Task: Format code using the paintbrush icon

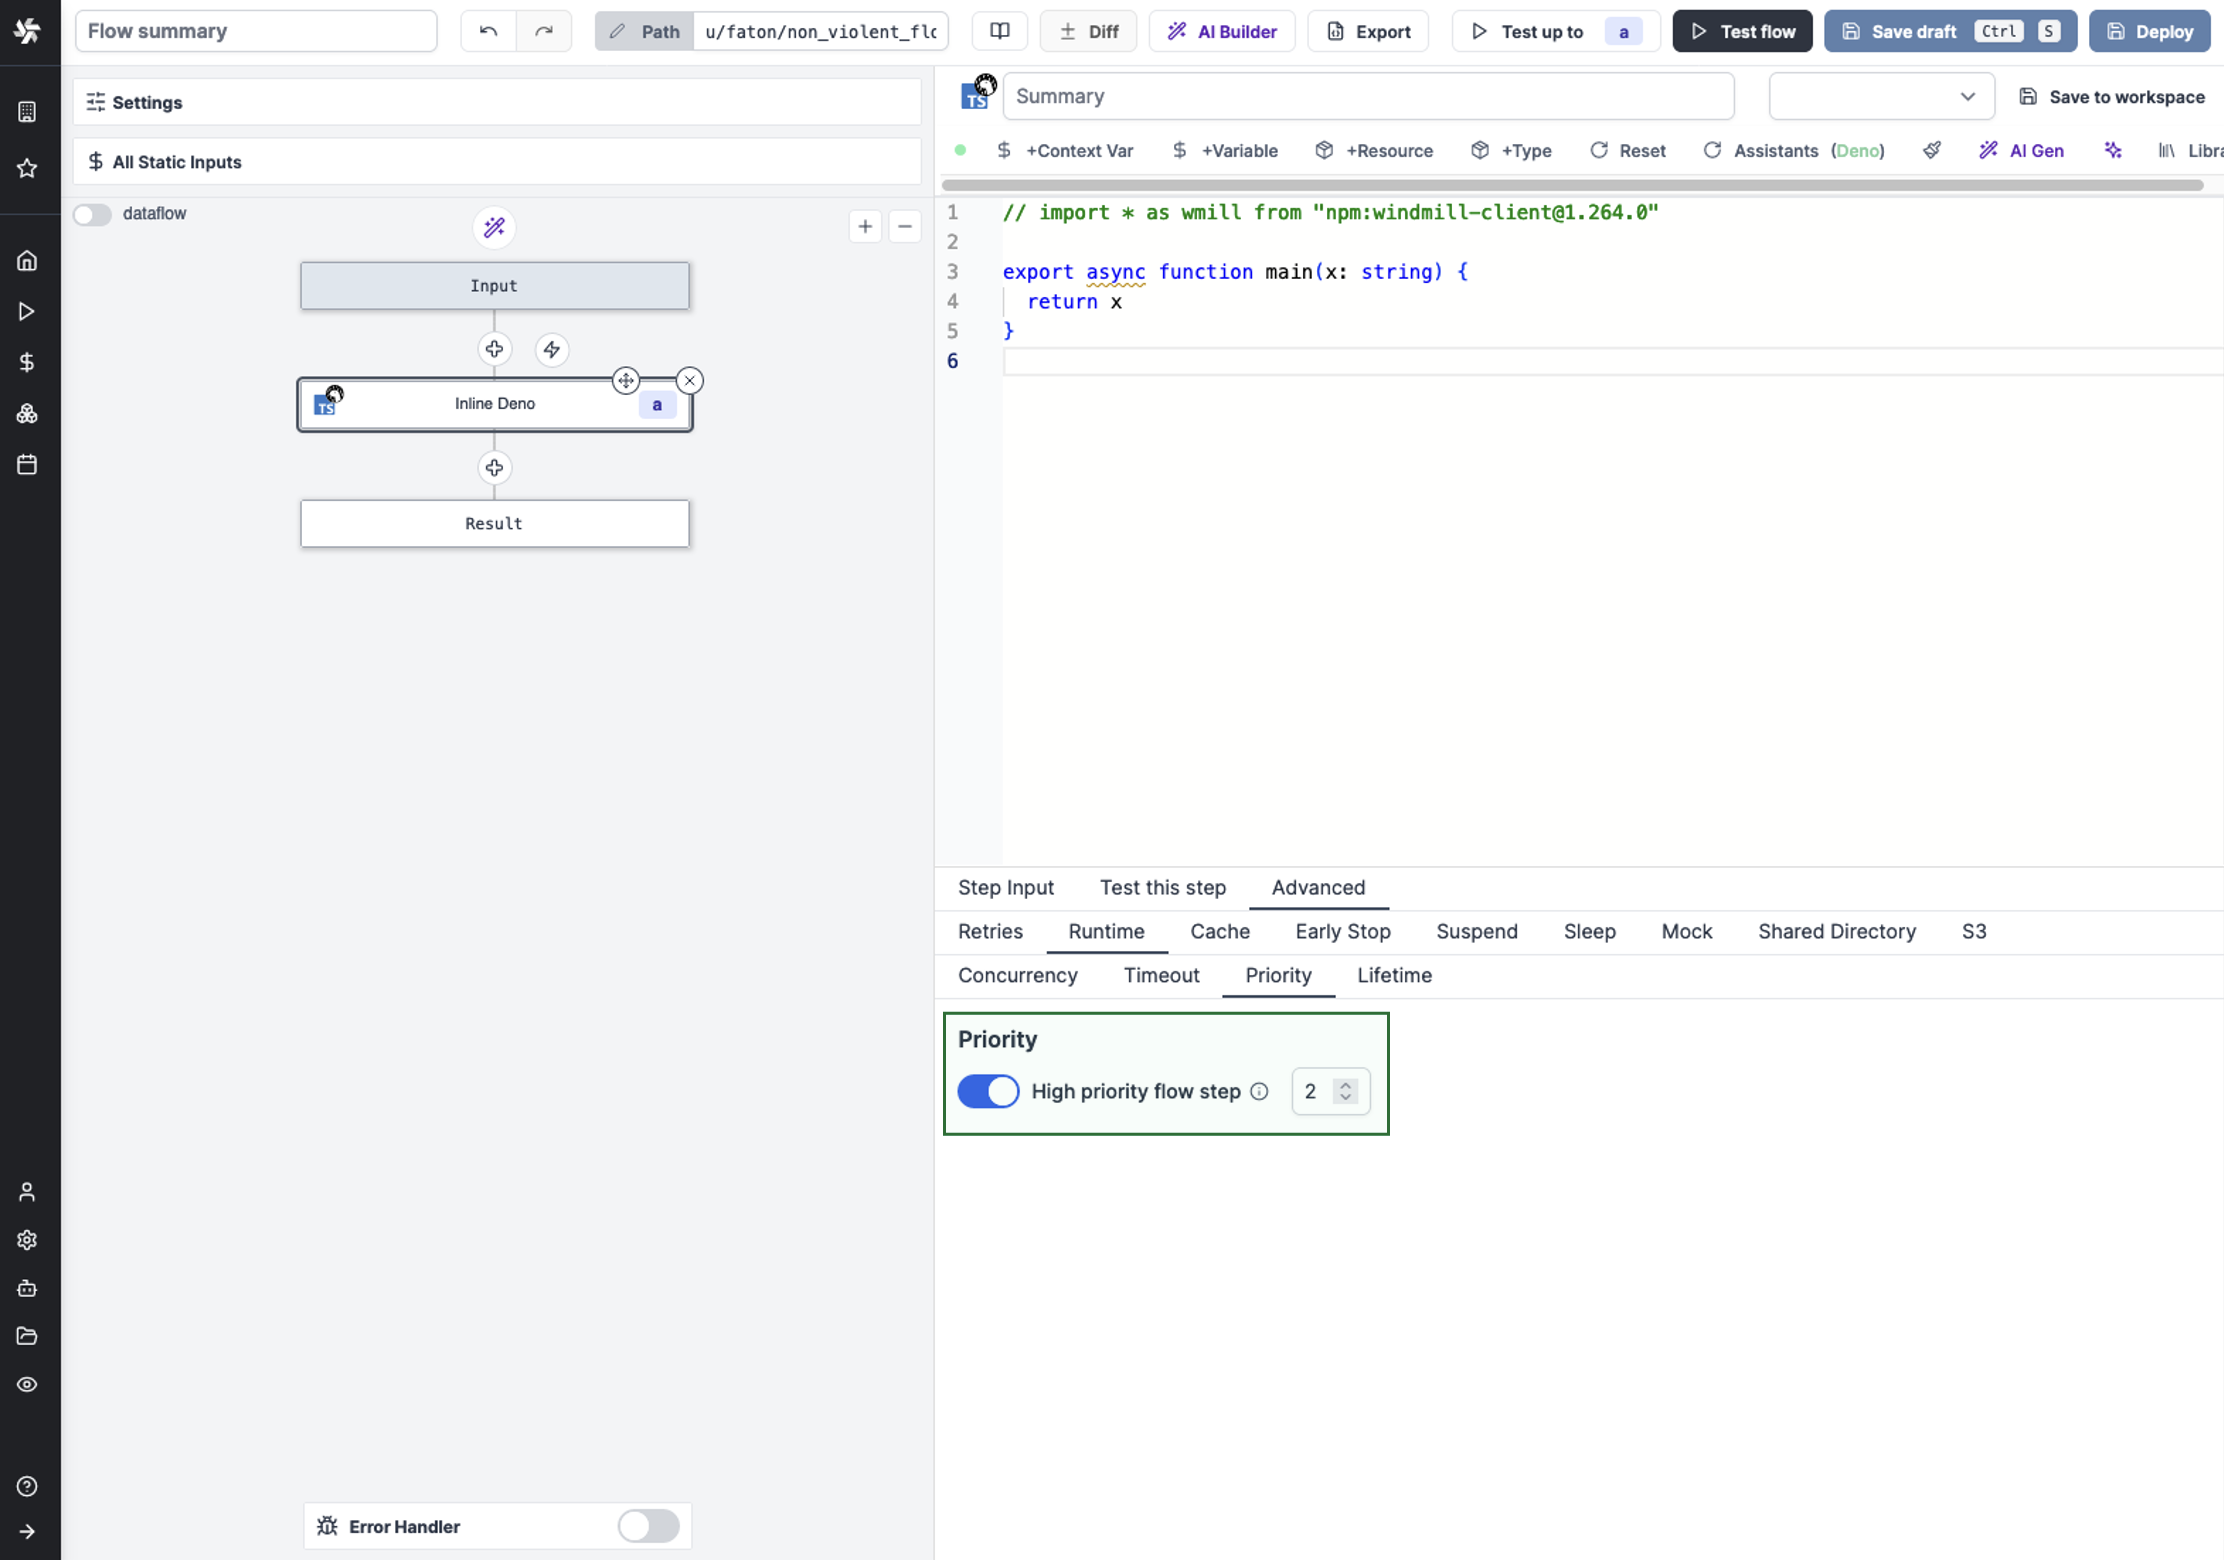Action: (x=1931, y=150)
